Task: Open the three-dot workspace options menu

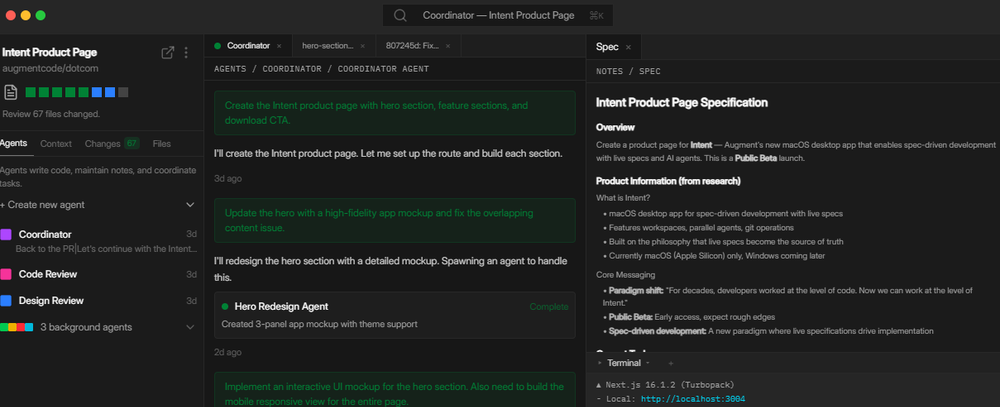Action: click(x=186, y=53)
